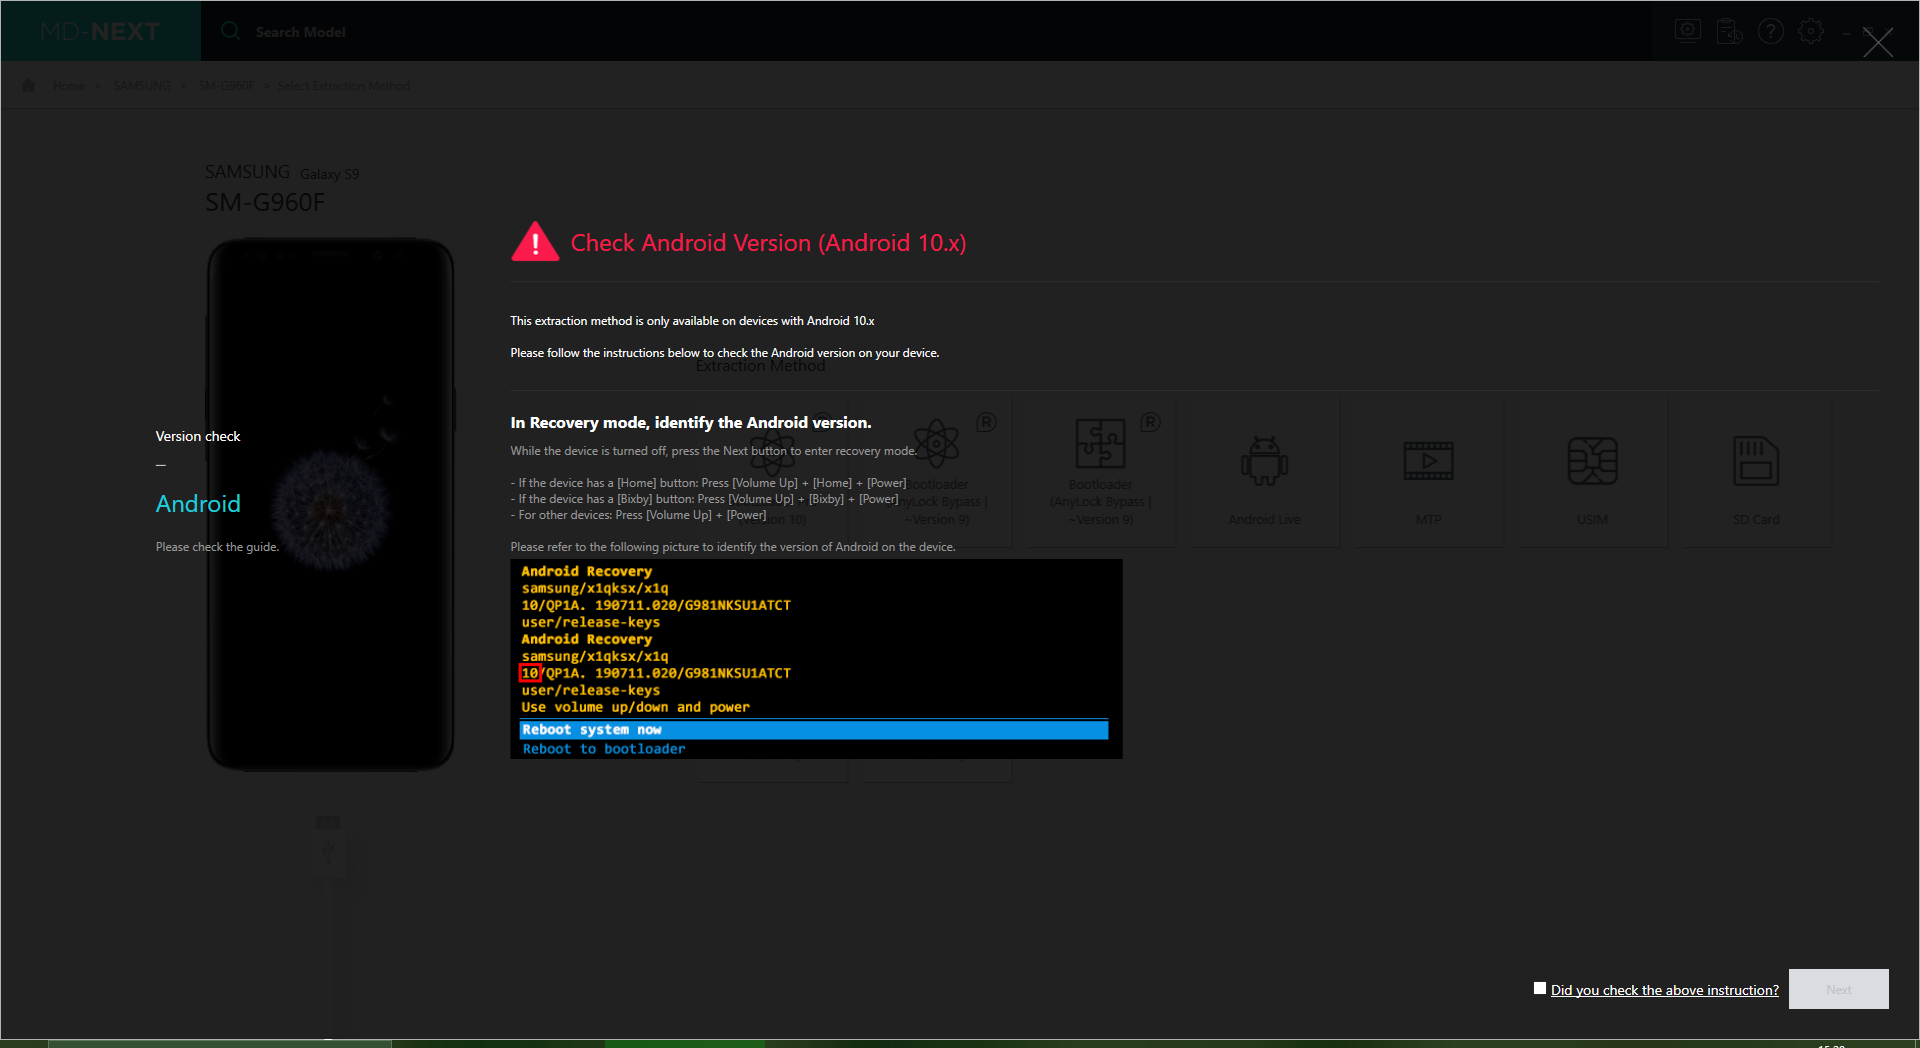Click 'In Recovery mode, identify the Android version.'
The width and height of the screenshot is (1920, 1048).
coord(691,423)
